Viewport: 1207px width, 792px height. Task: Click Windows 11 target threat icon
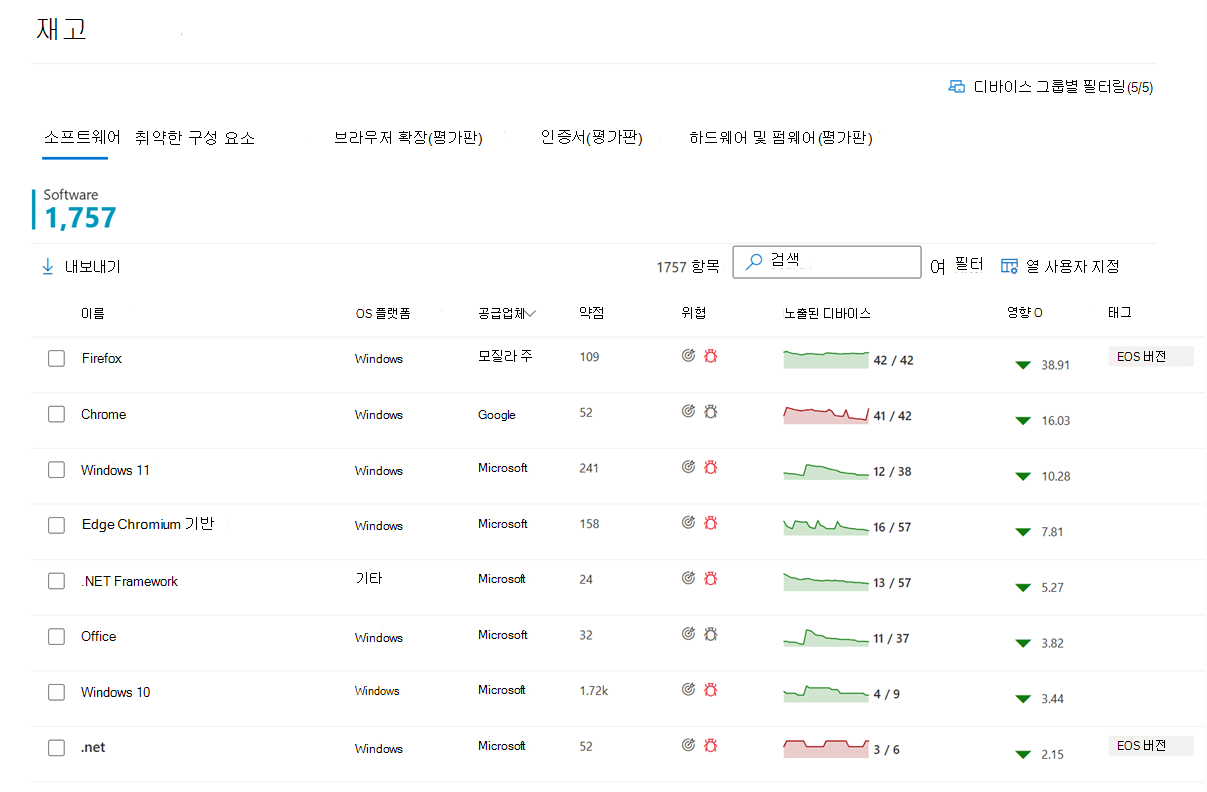click(688, 466)
